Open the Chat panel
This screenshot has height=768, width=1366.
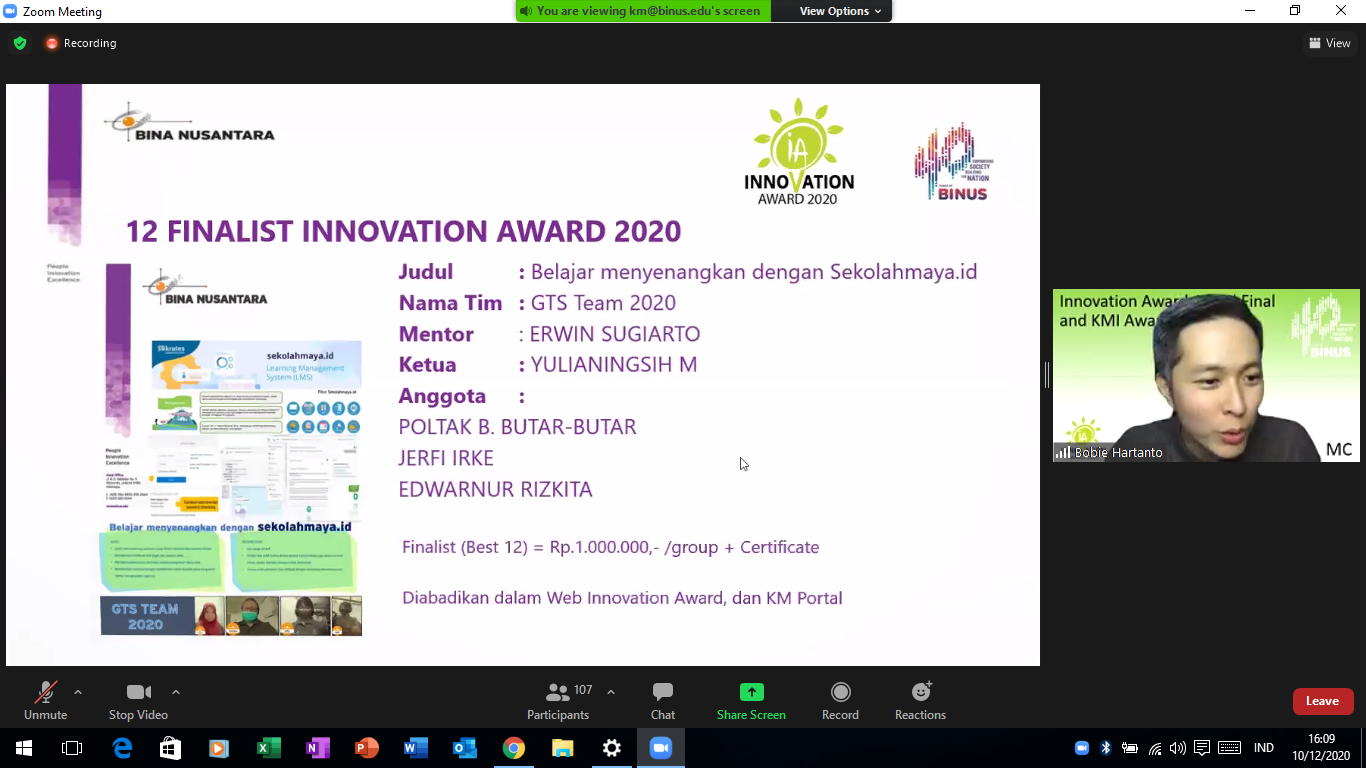(663, 700)
